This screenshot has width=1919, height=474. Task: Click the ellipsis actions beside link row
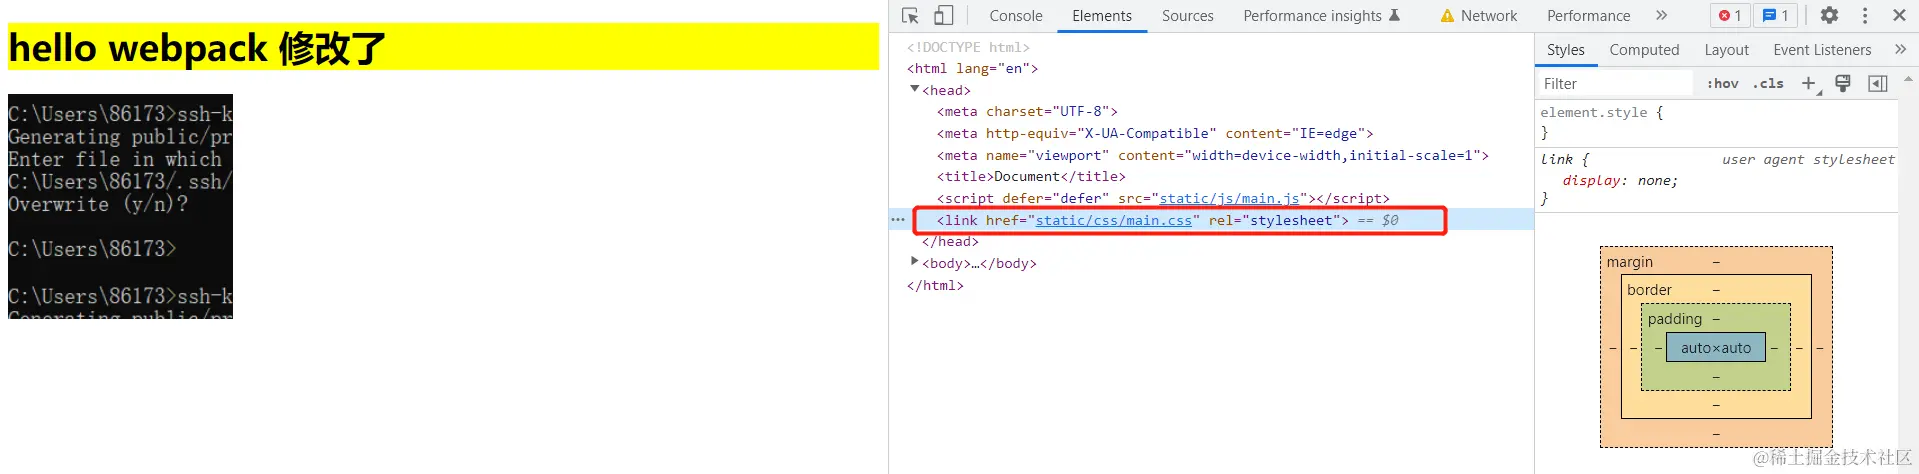898,220
